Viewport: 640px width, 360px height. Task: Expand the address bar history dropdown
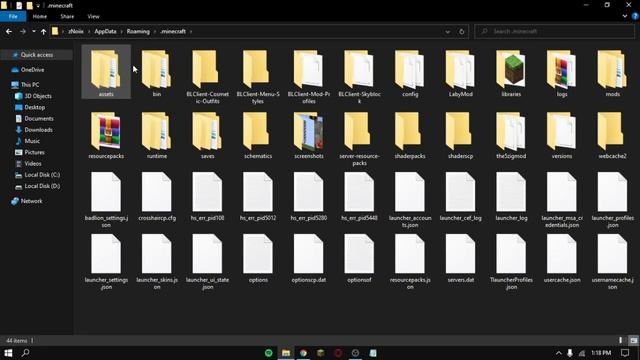click(x=447, y=31)
